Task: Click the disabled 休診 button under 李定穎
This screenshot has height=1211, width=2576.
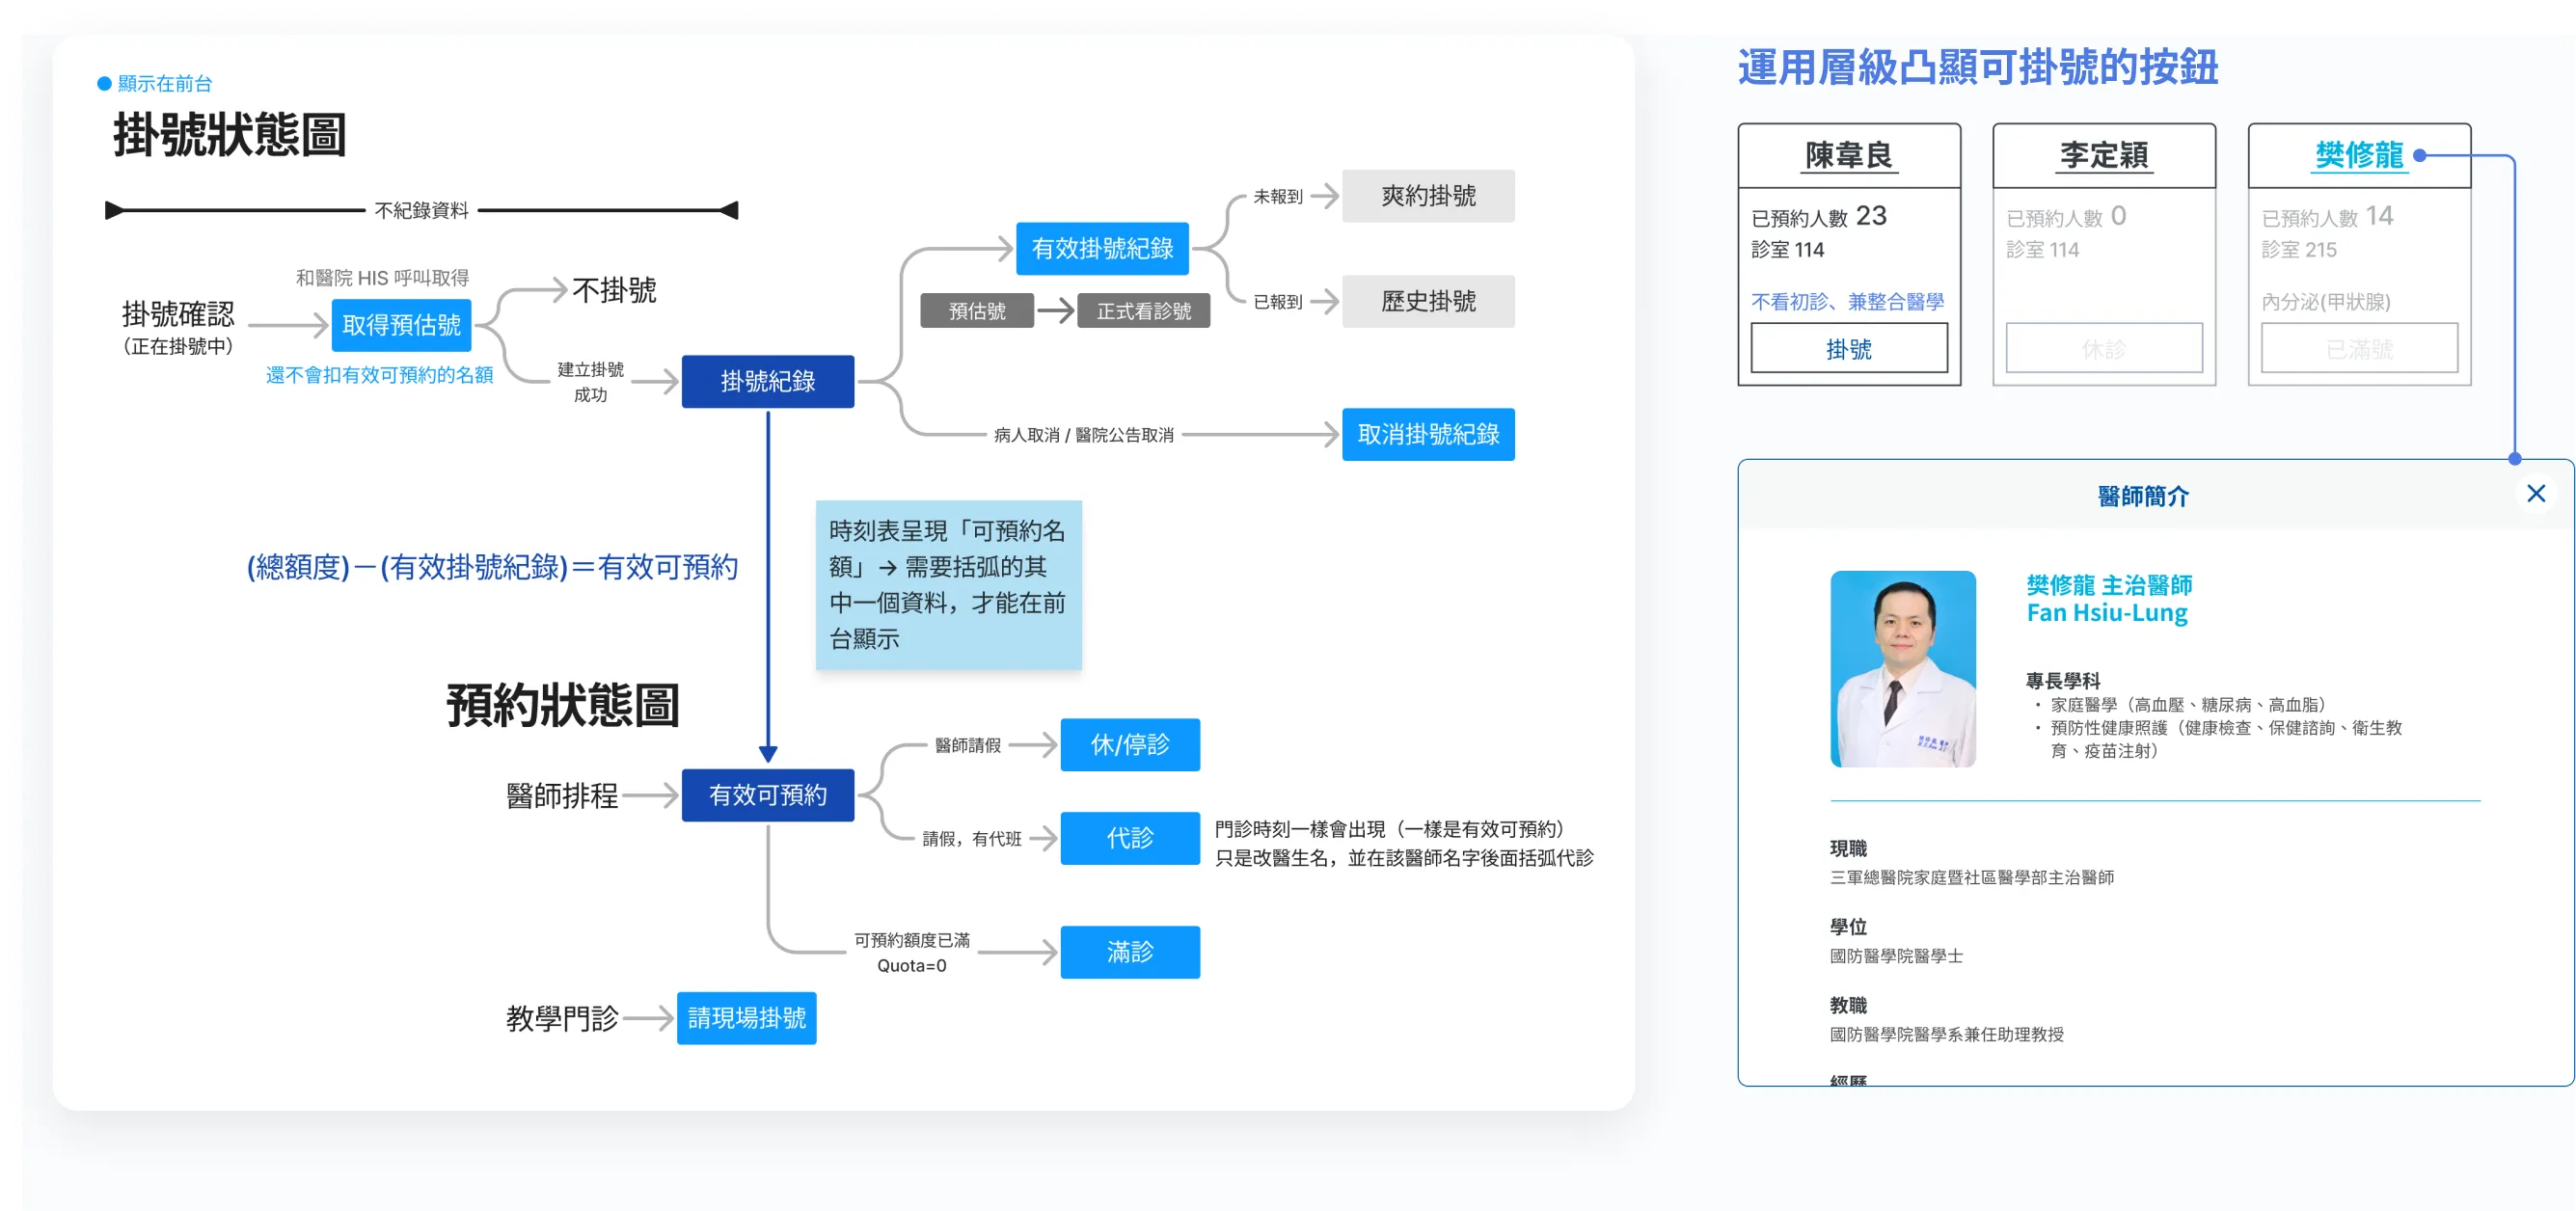Action: [2103, 348]
